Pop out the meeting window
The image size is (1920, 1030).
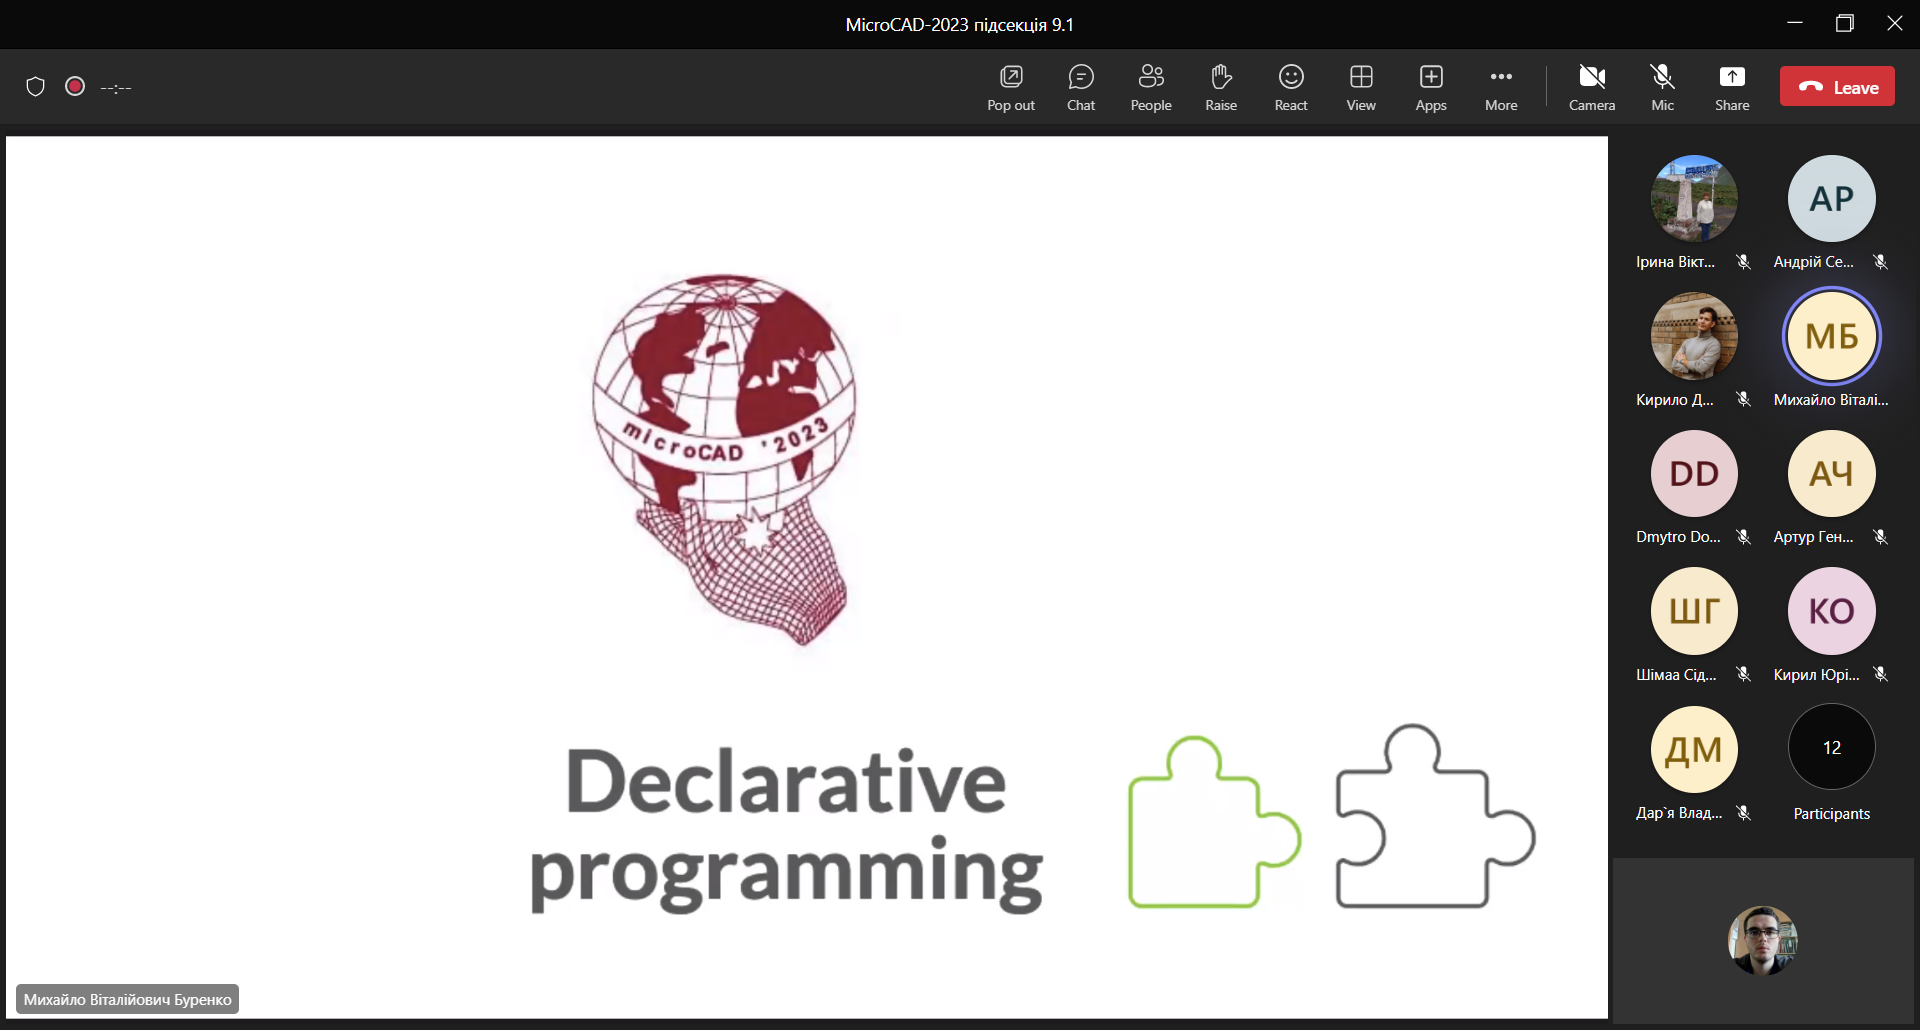pyautogui.click(x=1010, y=87)
